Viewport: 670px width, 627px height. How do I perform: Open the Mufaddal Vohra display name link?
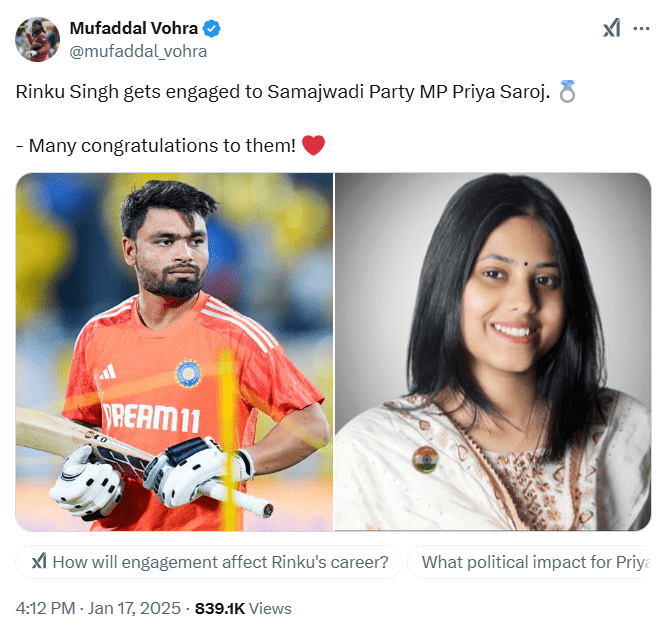click(134, 29)
